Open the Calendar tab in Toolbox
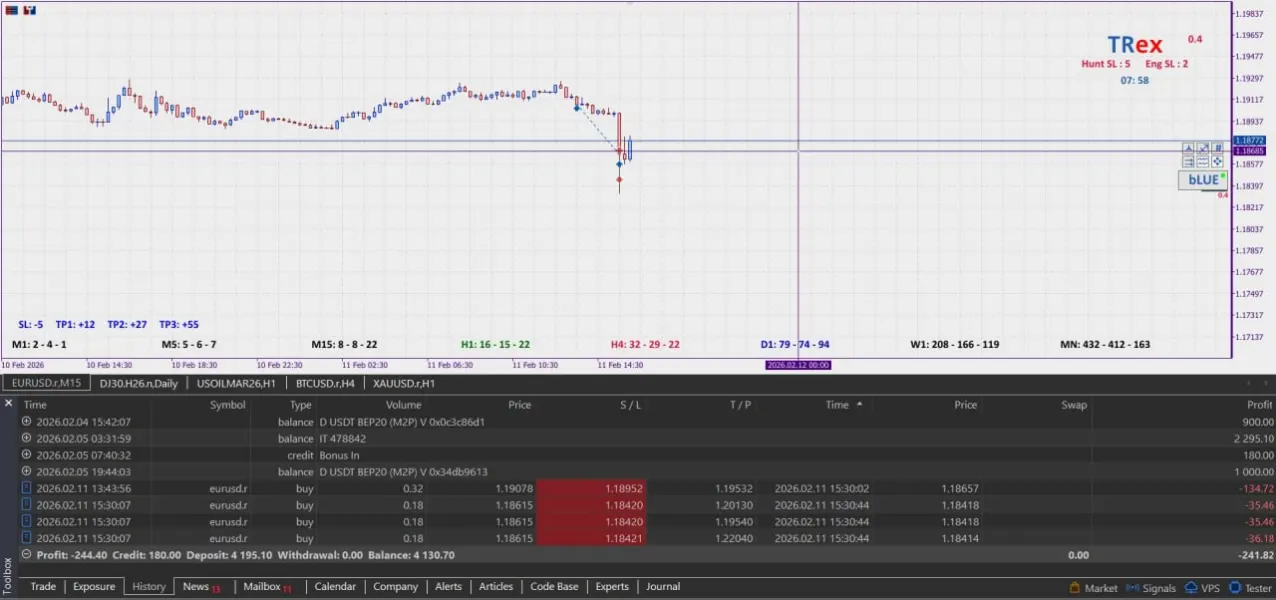The height and width of the screenshot is (600, 1276). (335, 587)
